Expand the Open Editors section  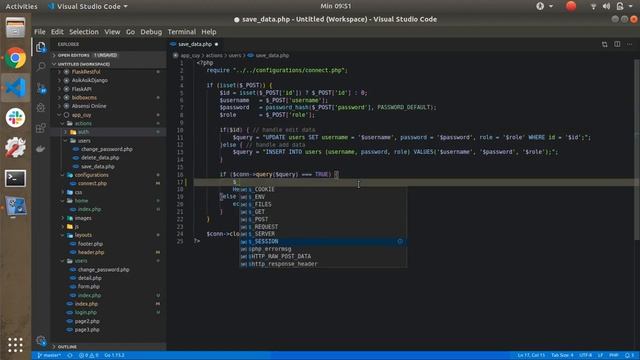pyautogui.click(x=108, y=55)
